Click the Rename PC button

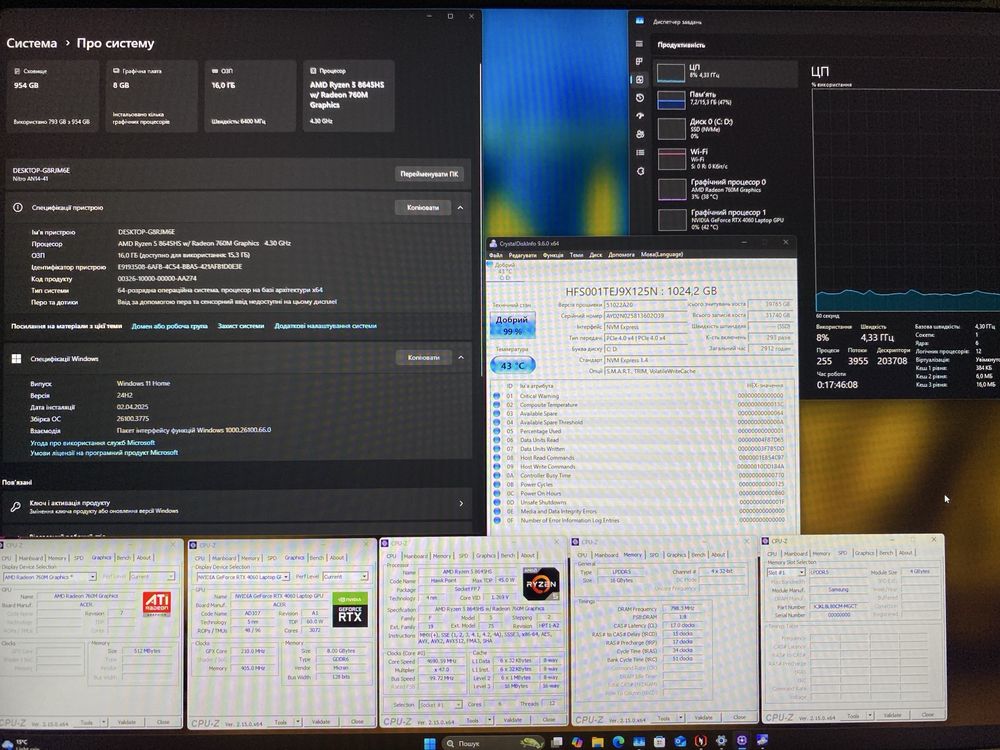[429, 174]
